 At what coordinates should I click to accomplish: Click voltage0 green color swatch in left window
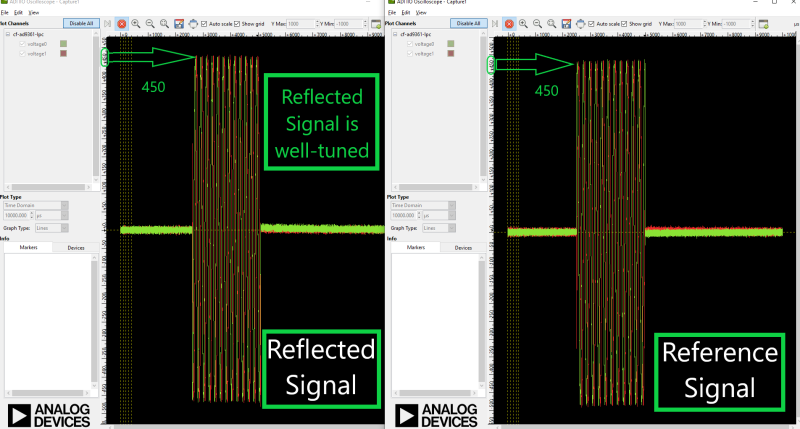tap(63, 44)
